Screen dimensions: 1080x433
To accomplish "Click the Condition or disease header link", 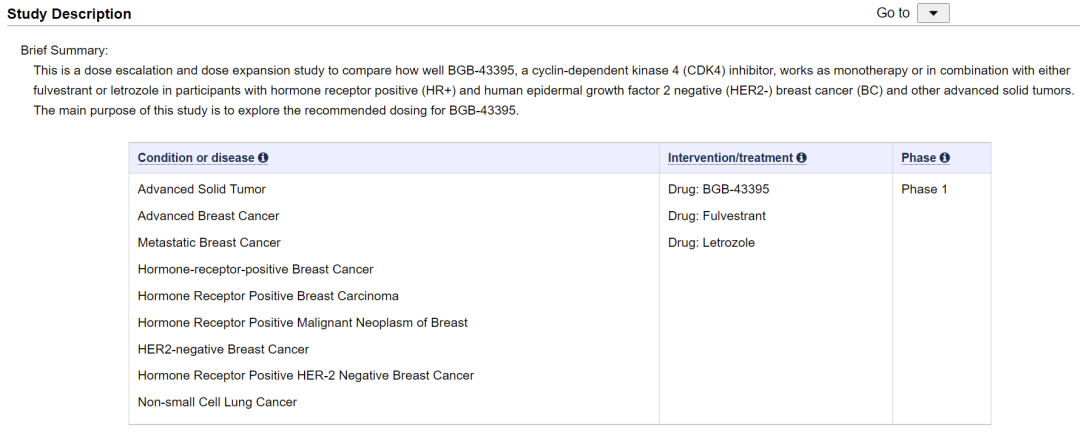I will (x=196, y=158).
